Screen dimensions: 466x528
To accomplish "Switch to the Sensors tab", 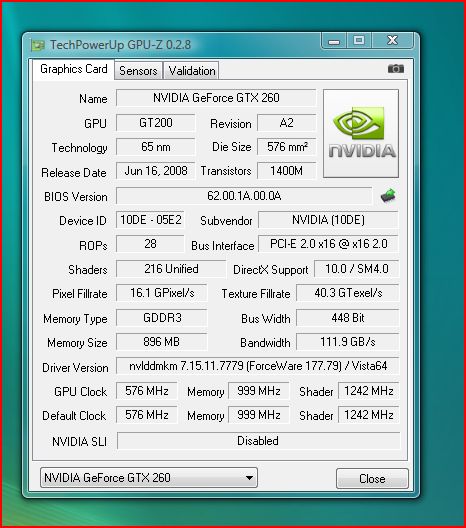I will 138,71.
